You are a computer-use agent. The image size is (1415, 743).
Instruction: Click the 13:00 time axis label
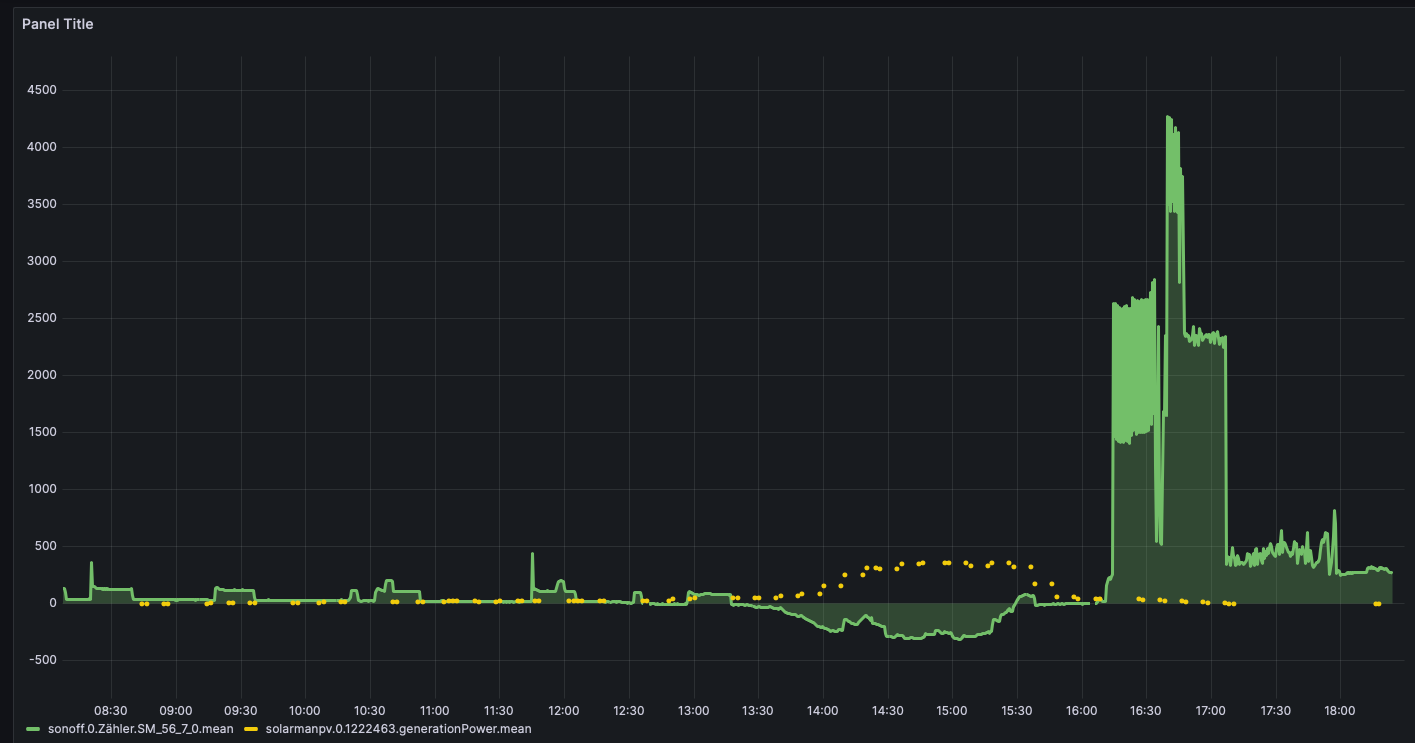click(693, 711)
